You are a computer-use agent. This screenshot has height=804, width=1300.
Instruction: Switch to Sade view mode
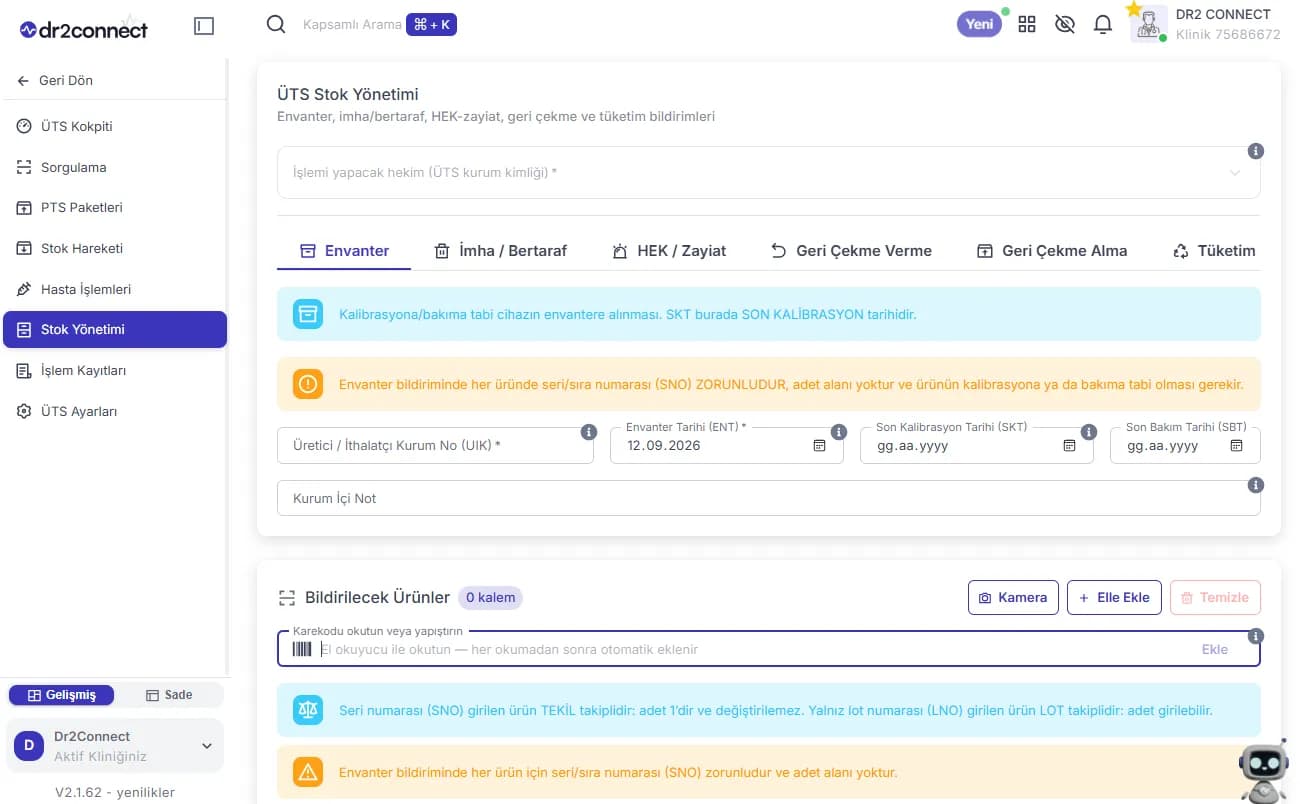(169, 695)
